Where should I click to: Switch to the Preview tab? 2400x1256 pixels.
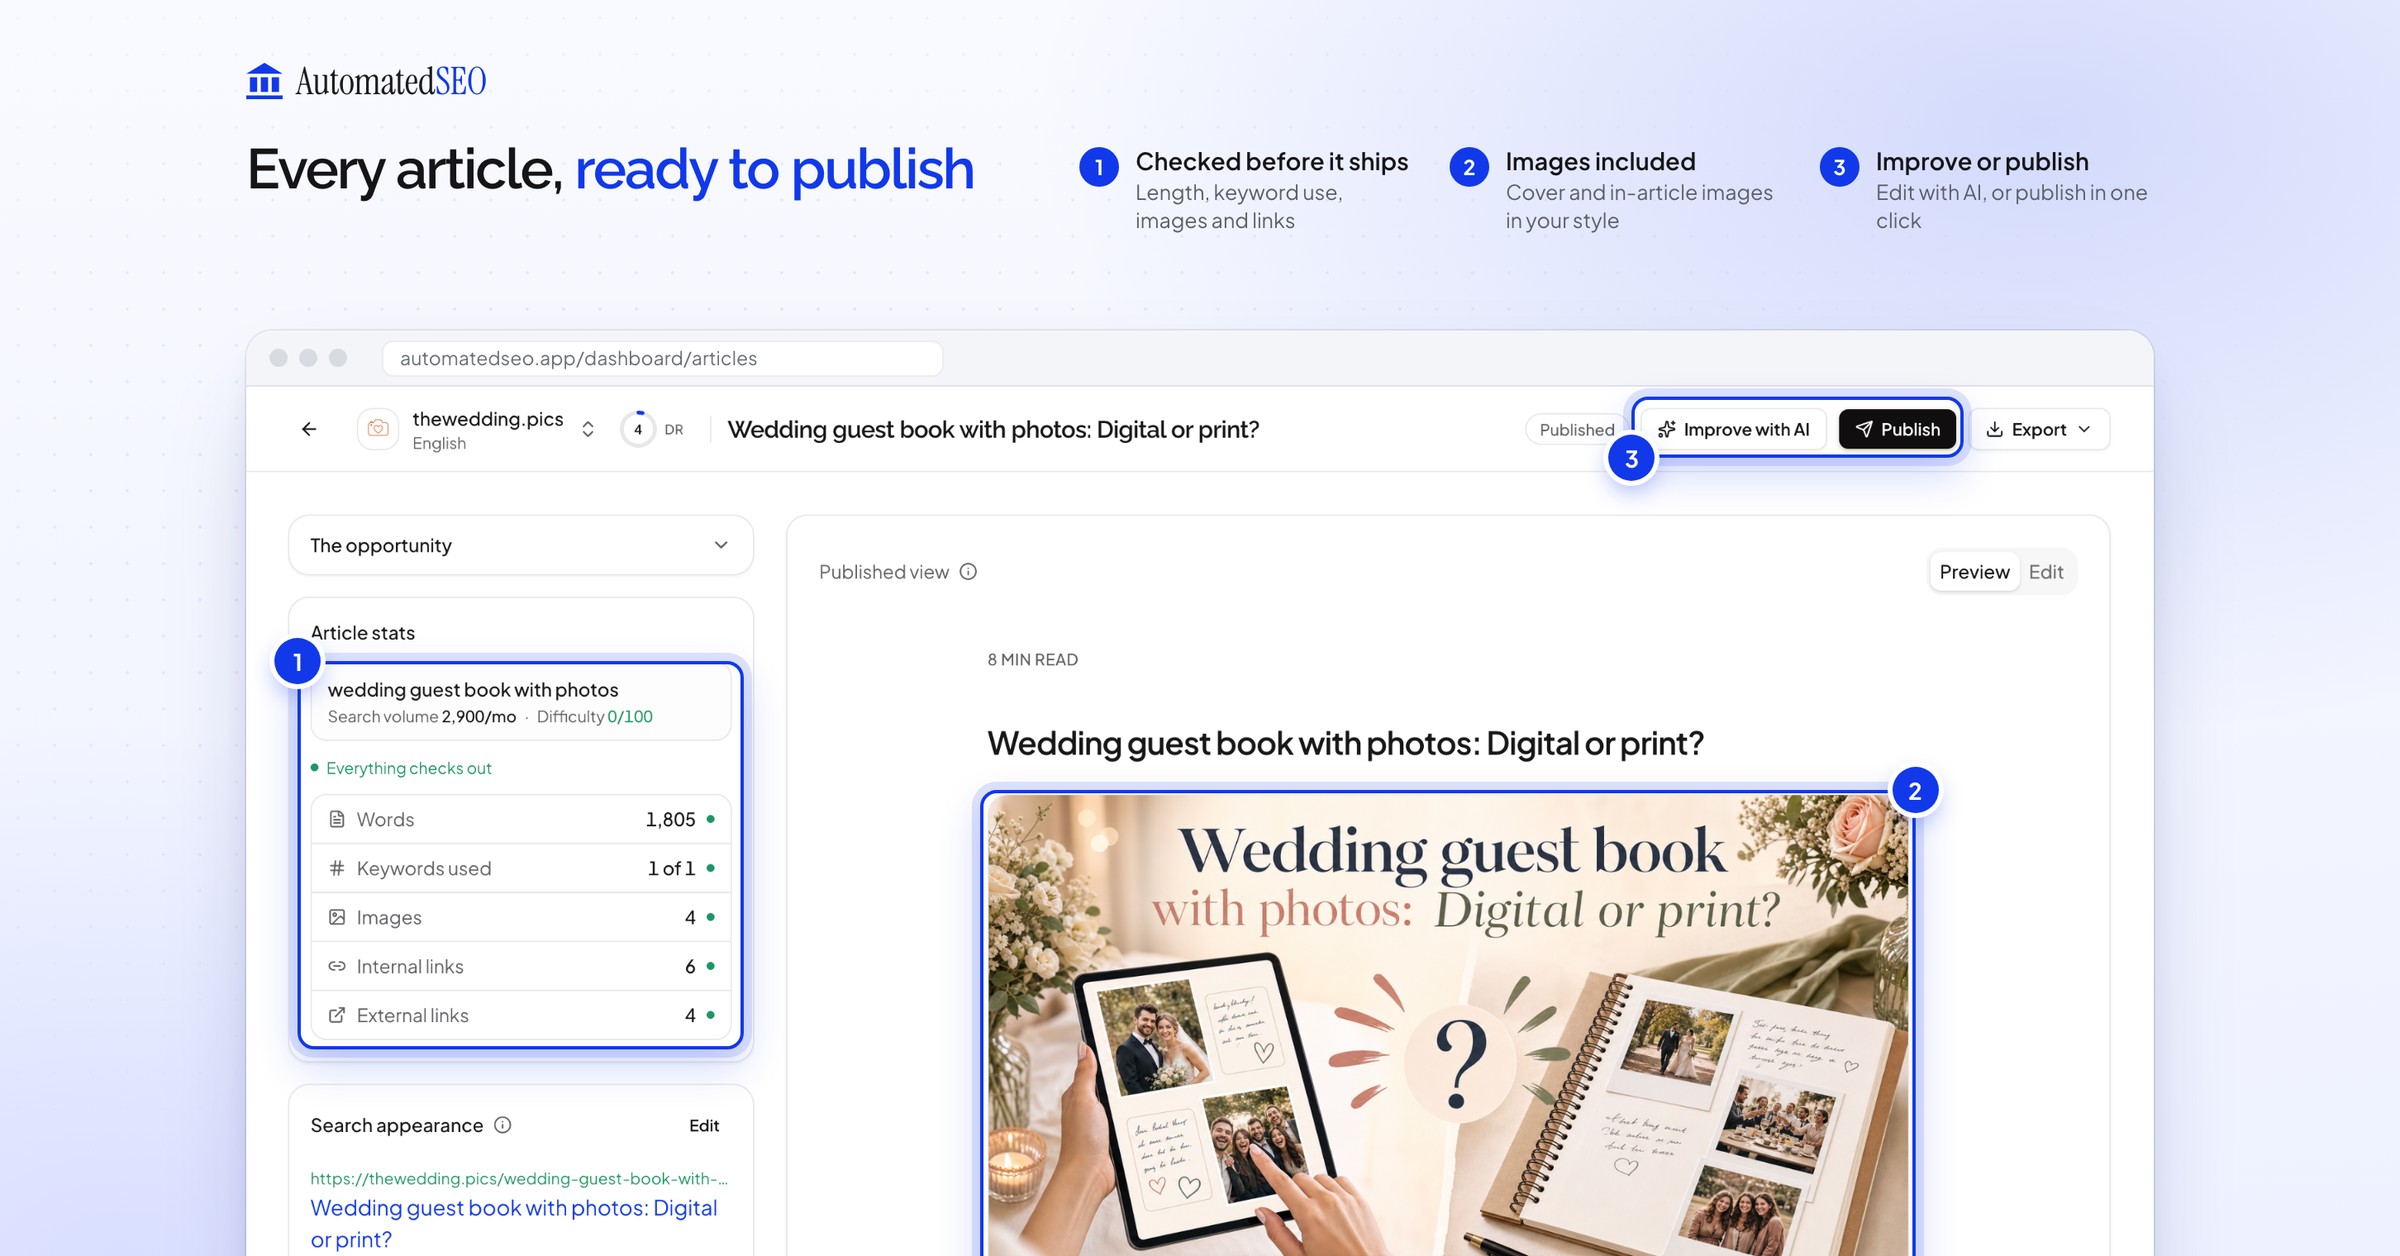[x=1974, y=571]
